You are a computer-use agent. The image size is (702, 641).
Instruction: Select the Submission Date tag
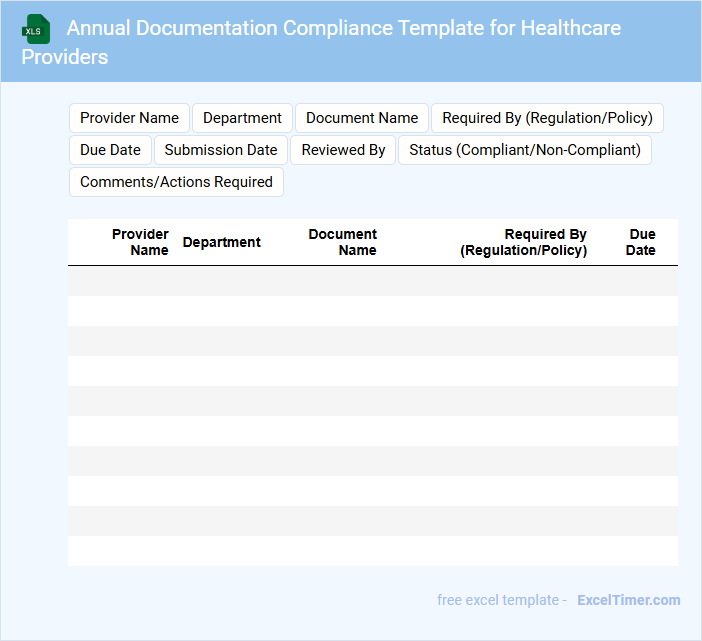point(220,150)
